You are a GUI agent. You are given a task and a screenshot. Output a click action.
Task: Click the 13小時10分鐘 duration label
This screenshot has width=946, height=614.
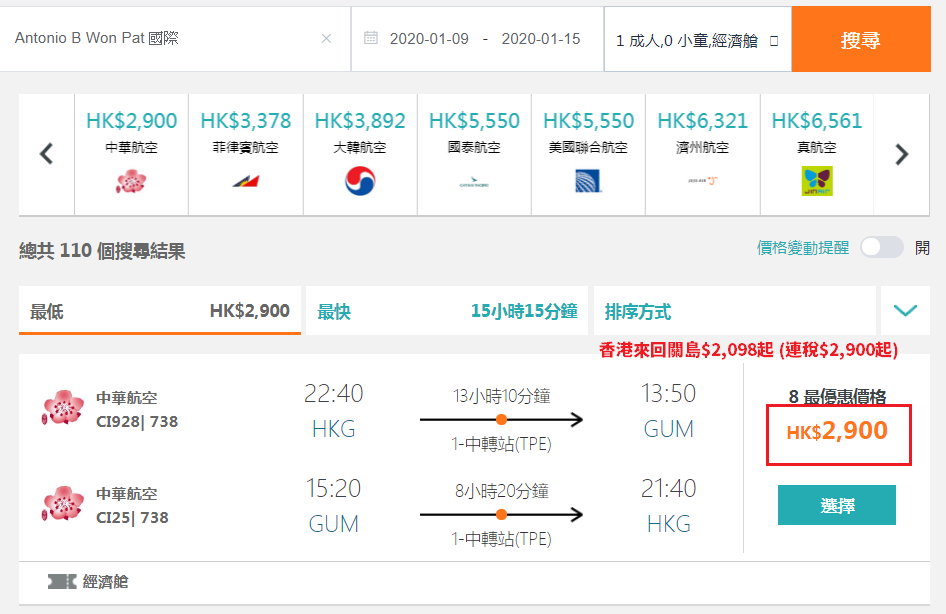(x=501, y=396)
